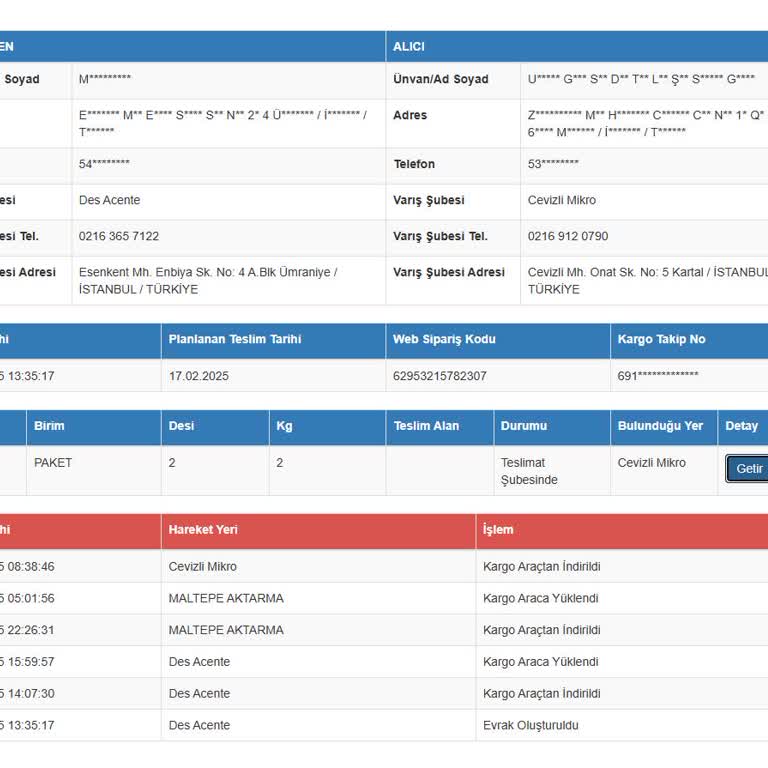Click the PAKET unit cell
768x768 pixels.
pos(53,463)
